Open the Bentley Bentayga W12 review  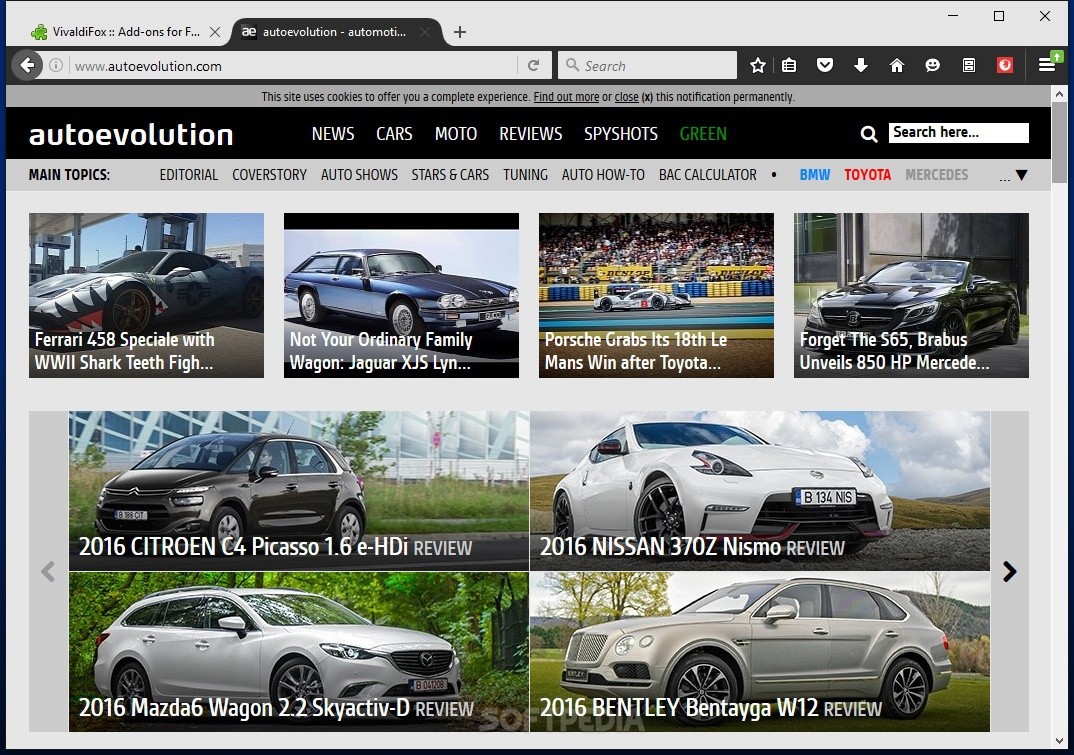coord(760,652)
